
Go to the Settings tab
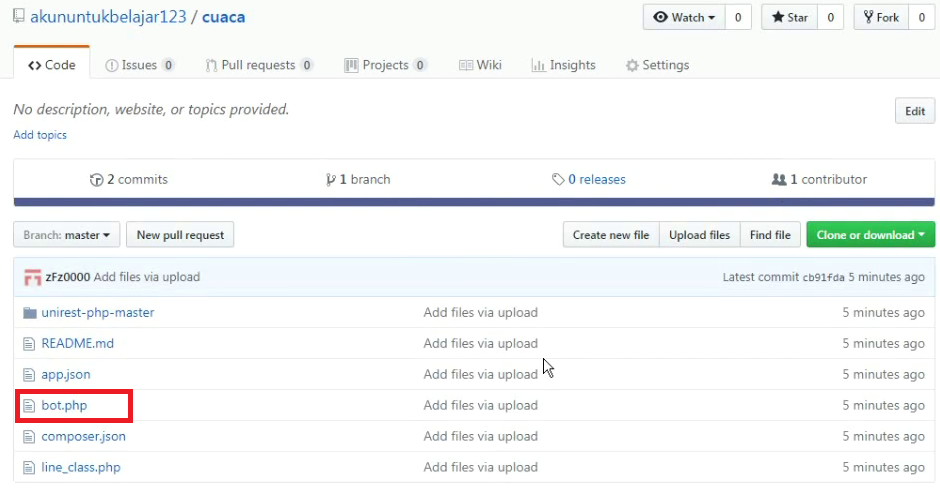click(x=657, y=65)
